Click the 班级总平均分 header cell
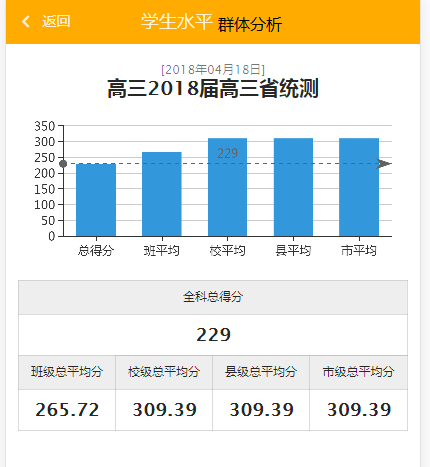This screenshot has width=430, height=467. coord(67,372)
